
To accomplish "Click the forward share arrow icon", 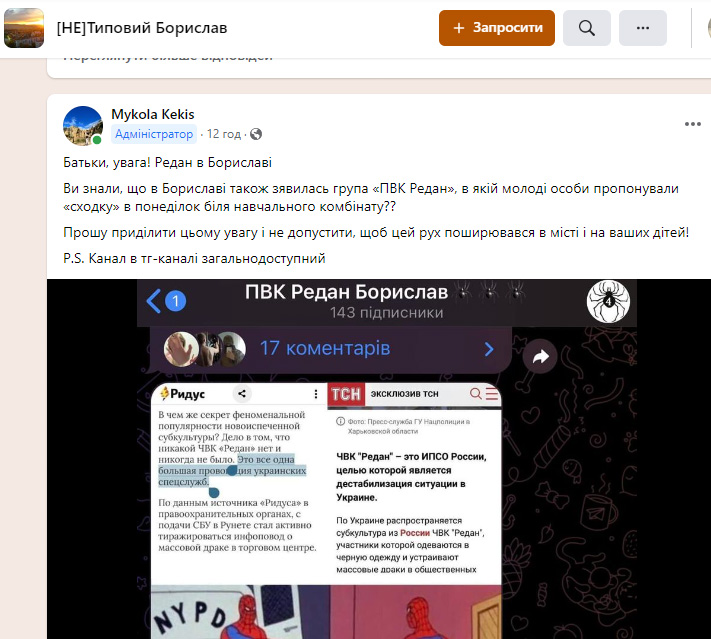I will click(540, 356).
